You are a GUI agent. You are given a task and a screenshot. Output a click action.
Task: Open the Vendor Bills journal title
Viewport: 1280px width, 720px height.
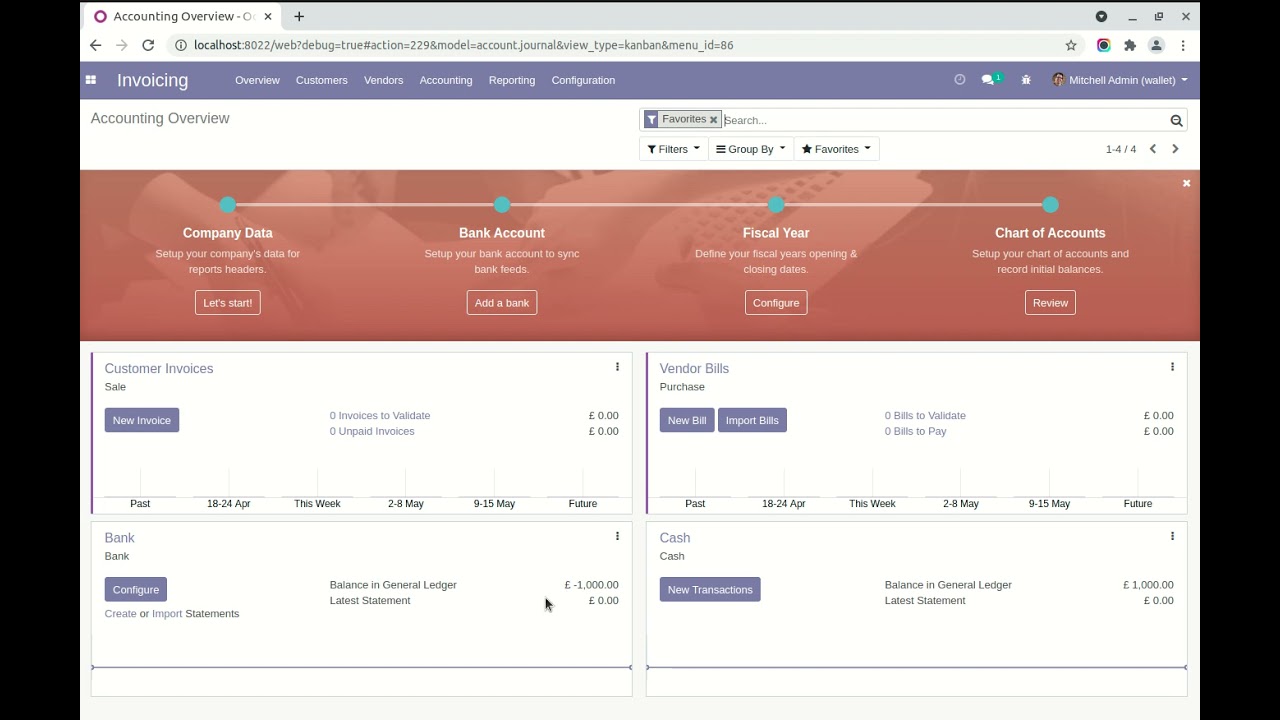(x=694, y=368)
